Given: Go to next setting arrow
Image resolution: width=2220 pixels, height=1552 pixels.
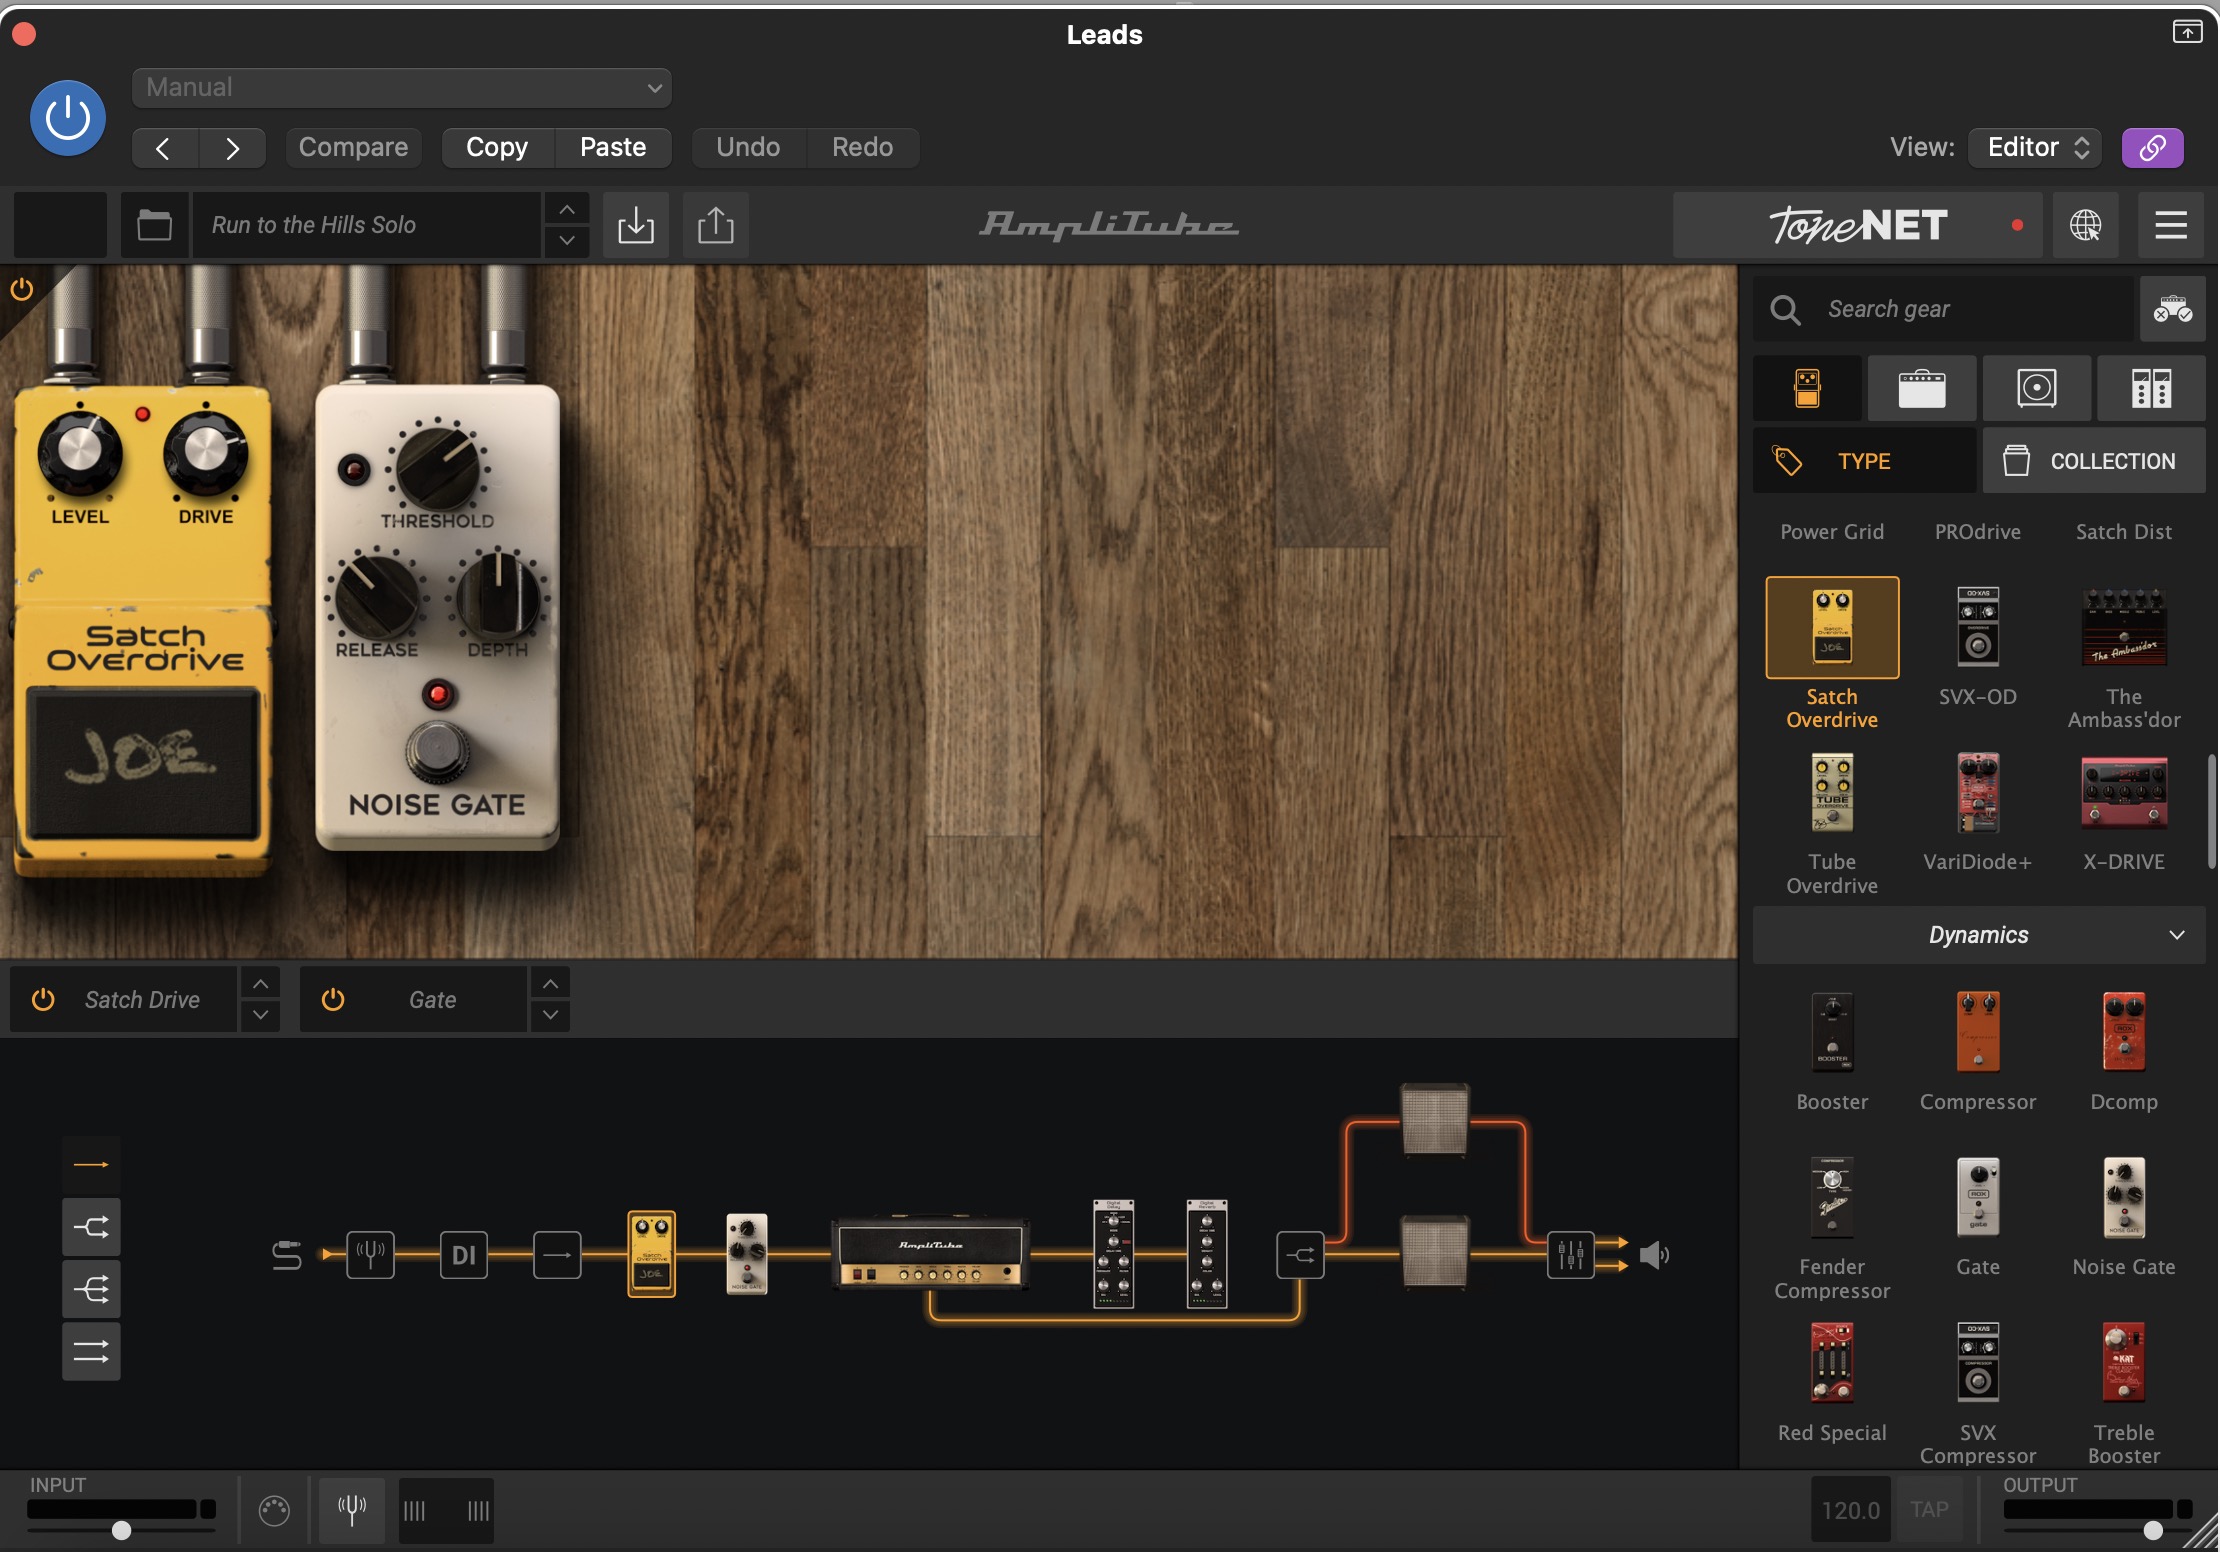Looking at the screenshot, I should click(x=233, y=148).
